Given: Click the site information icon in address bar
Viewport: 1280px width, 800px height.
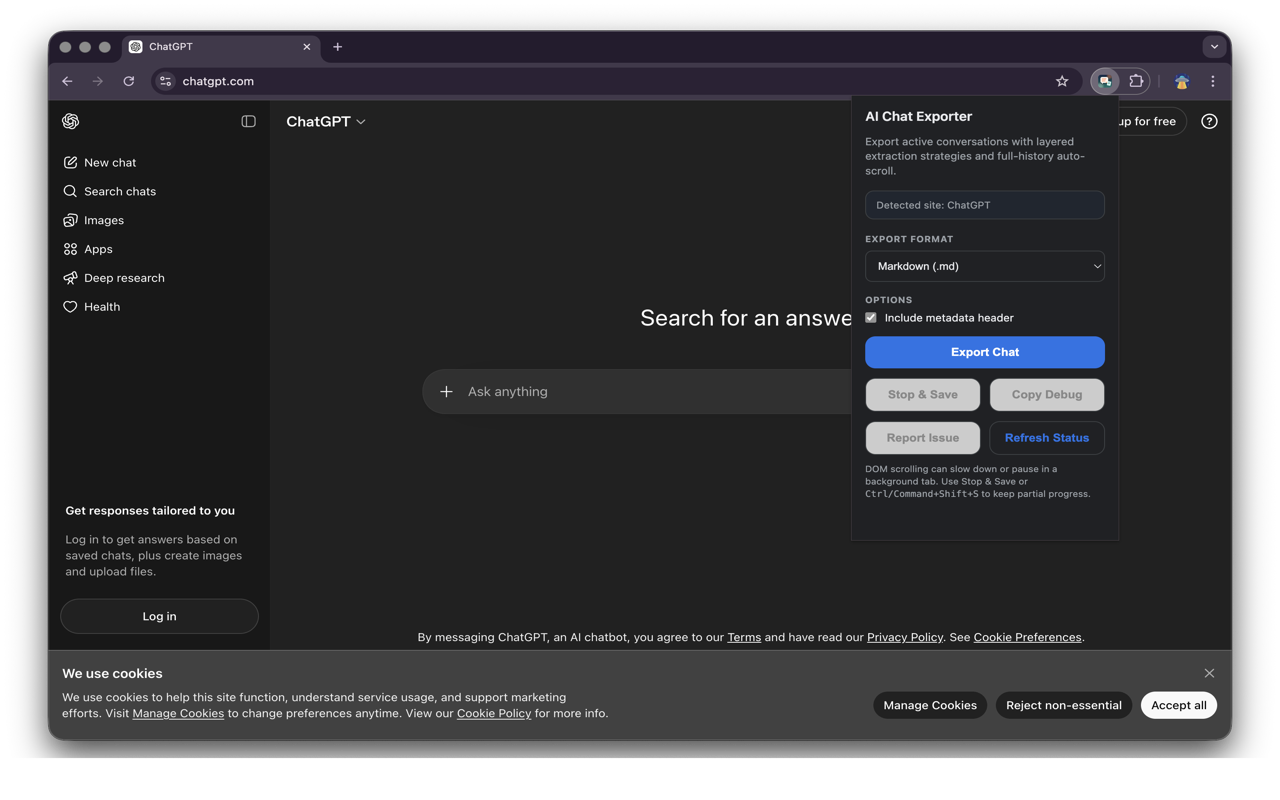Looking at the screenshot, I should click(x=166, y=81).
